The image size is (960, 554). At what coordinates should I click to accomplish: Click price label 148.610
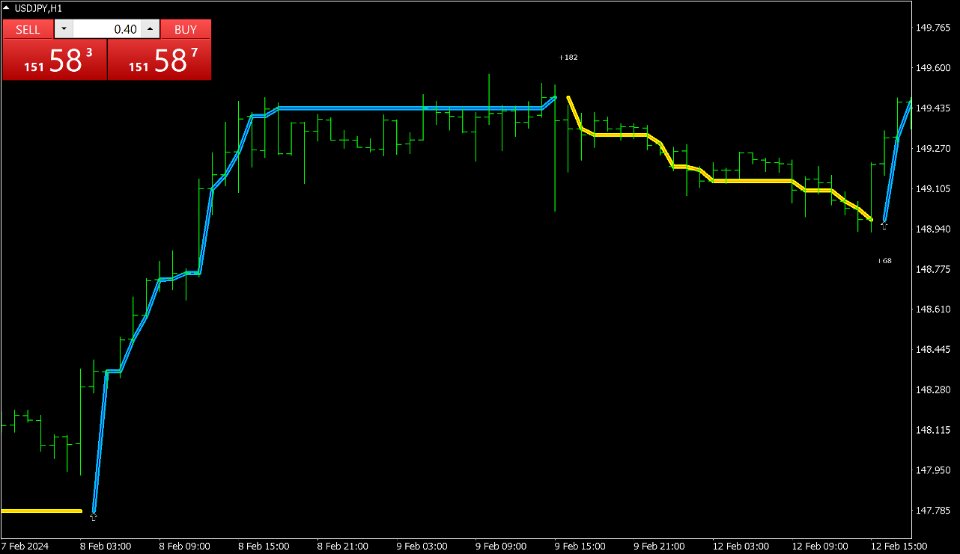pos(933,309)
